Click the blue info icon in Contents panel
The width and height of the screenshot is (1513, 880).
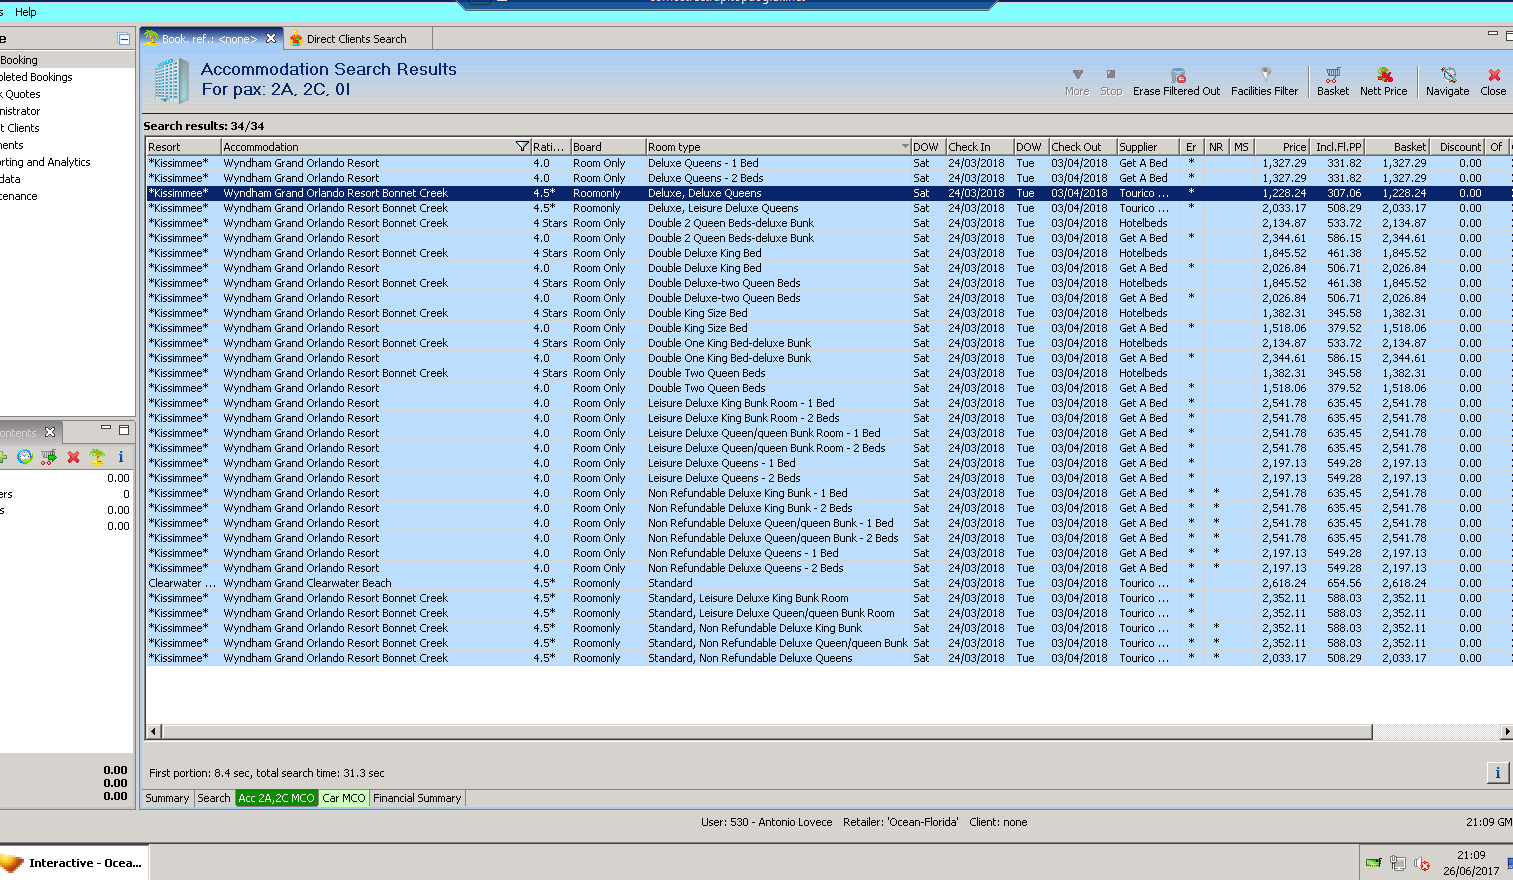click(x=121, y=457)
